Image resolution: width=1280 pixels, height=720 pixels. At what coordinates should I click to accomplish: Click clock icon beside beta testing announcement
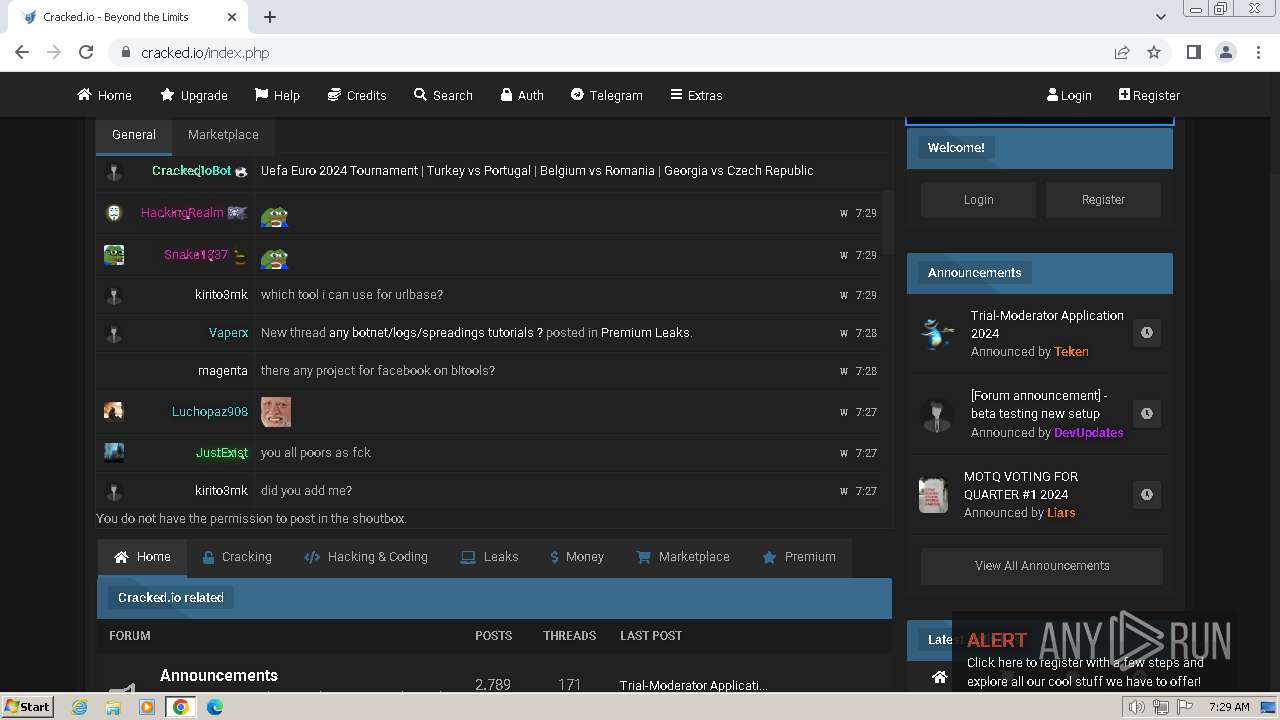(1147, 413)
